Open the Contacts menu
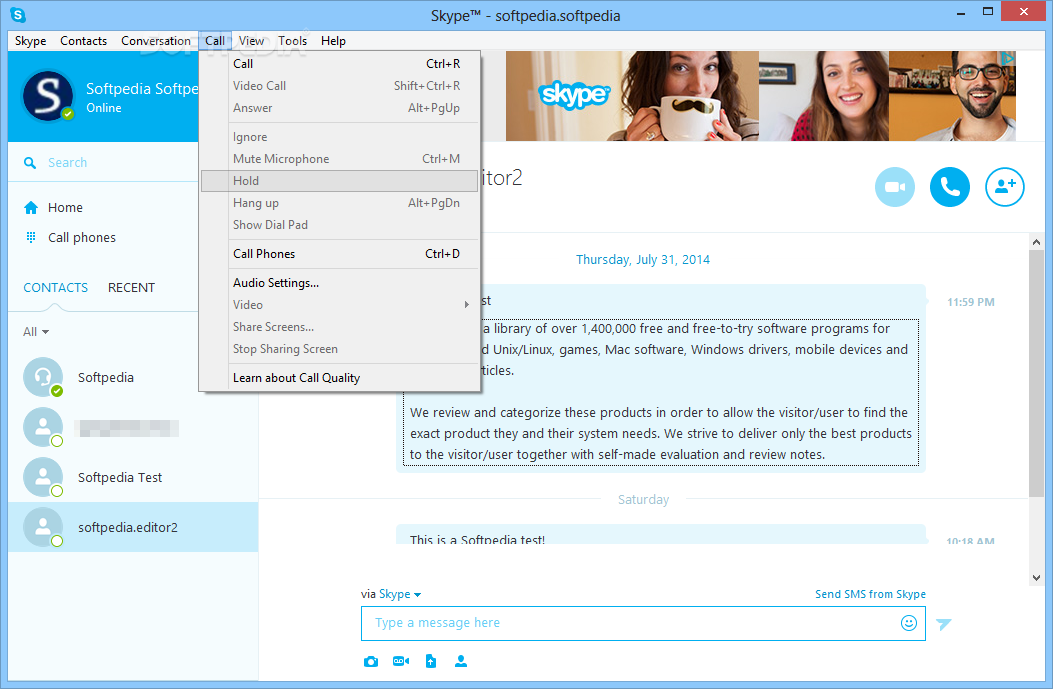 83,41
